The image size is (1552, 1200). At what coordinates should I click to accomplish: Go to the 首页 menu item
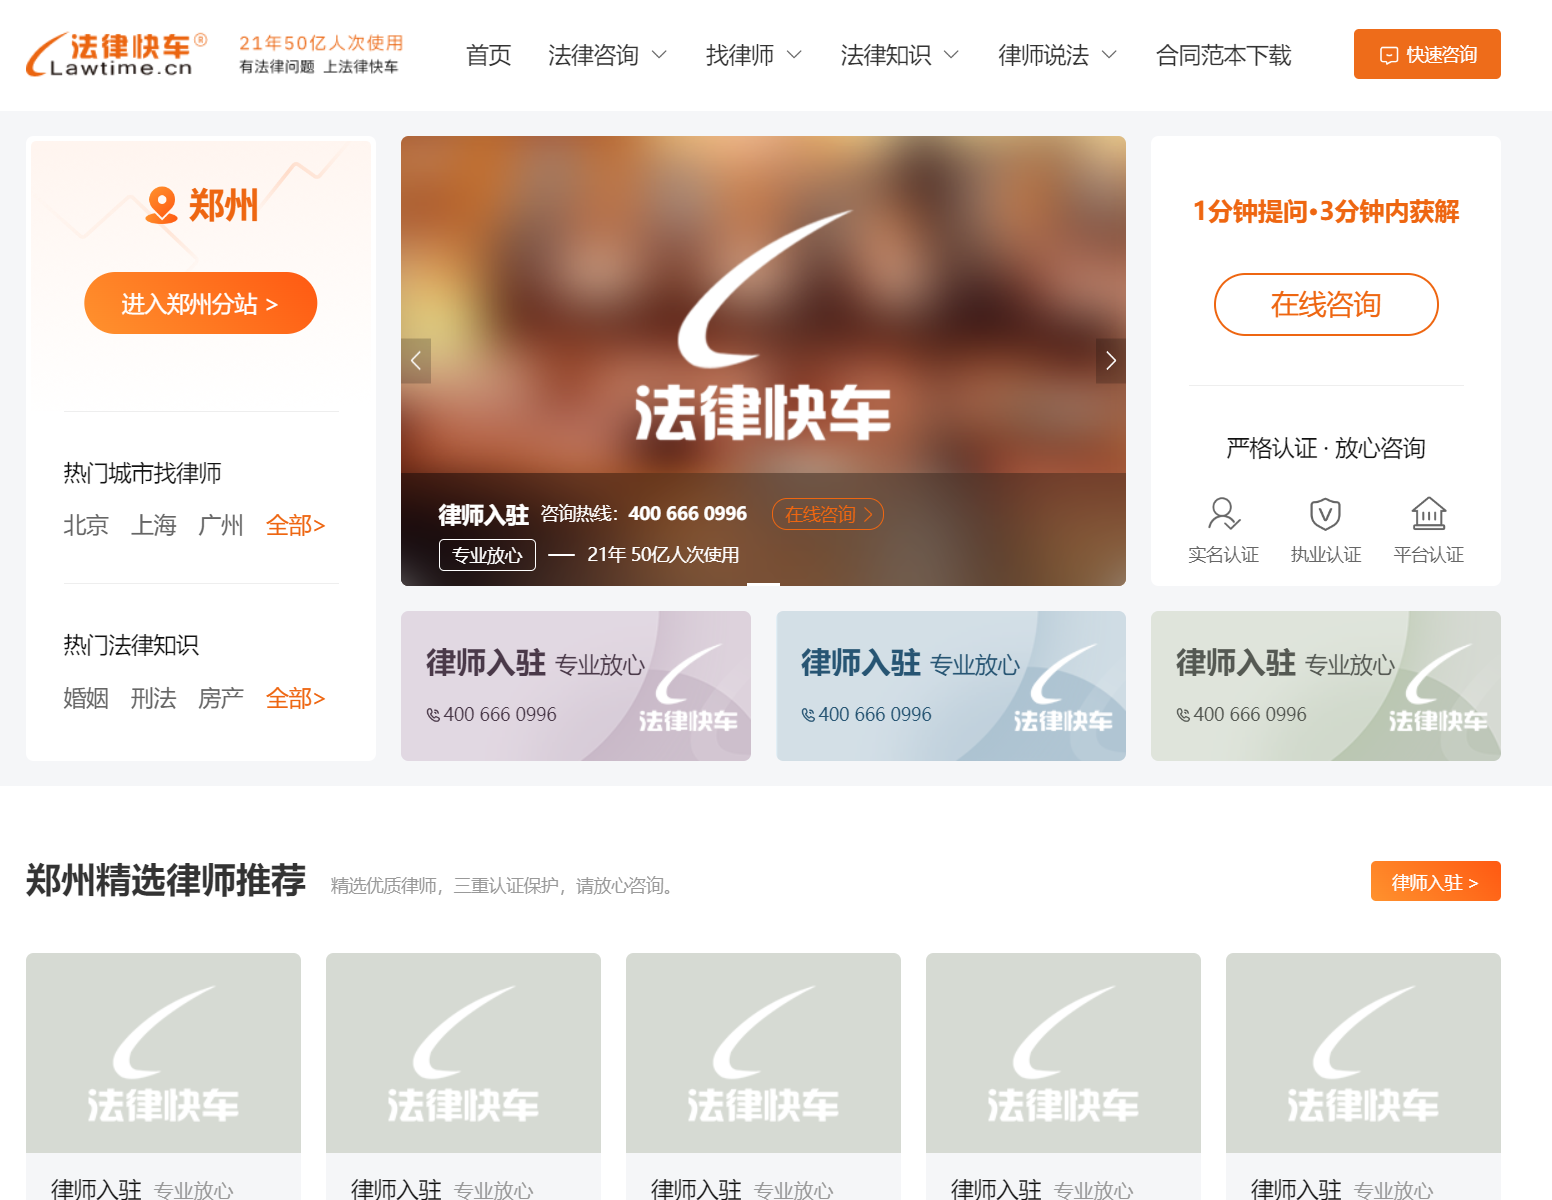[x=488, y=55]
